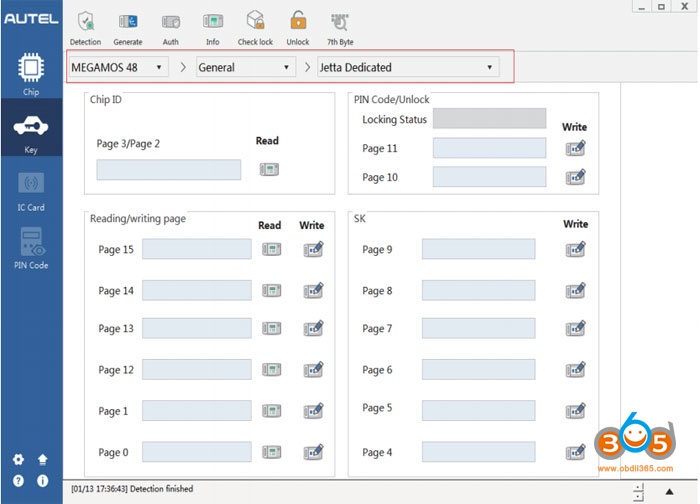
Task: Open settings gear in the sidebar
Action: (18, 459)
